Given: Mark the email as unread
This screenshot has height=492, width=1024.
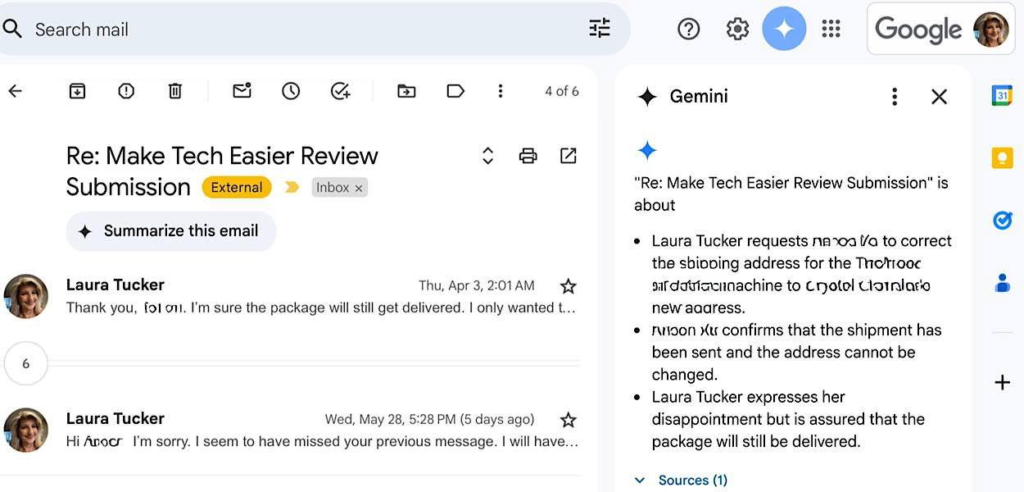Looking at the screenshot, I should [242, 91].
